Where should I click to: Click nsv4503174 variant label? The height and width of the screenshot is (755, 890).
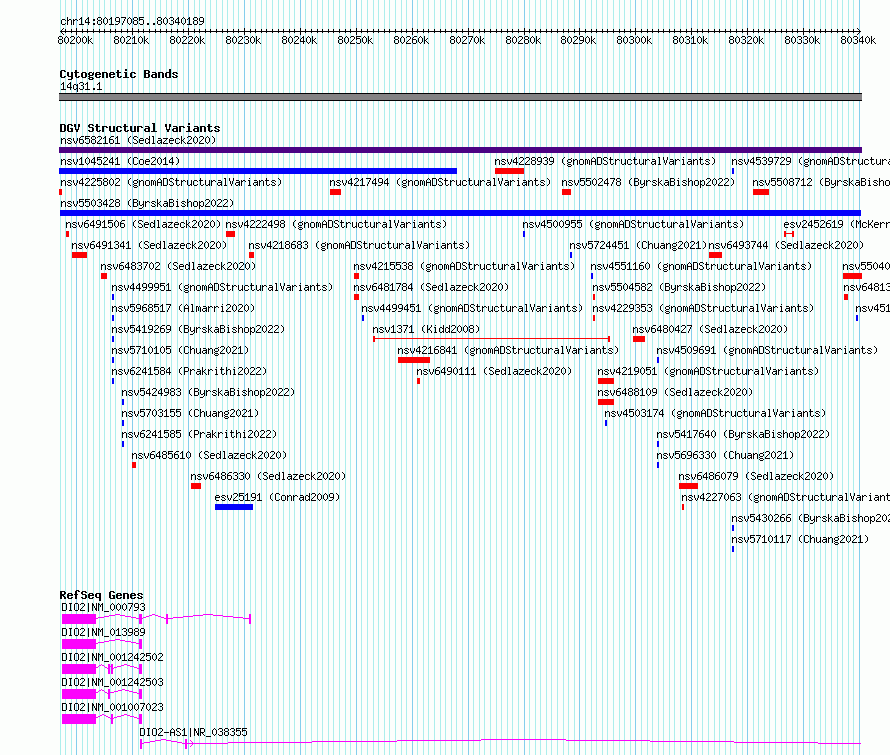(715, 413)
